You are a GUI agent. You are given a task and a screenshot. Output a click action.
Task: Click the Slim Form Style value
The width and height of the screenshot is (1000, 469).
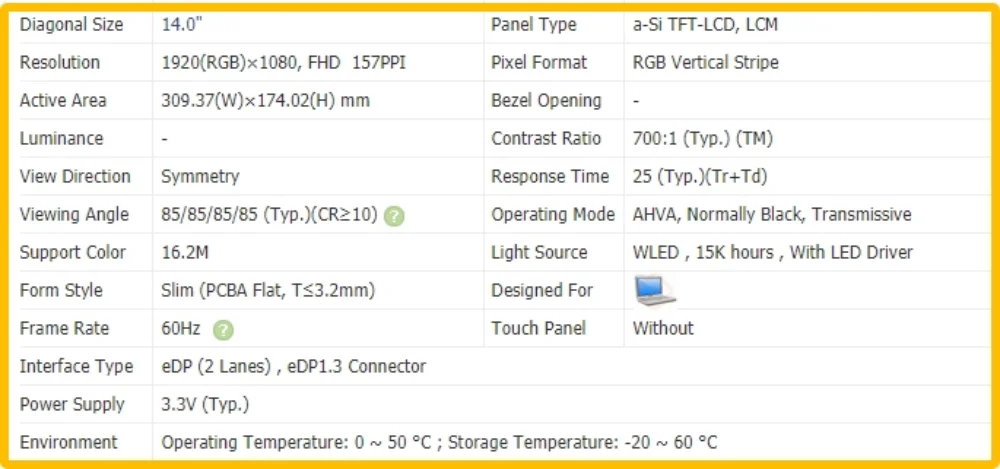click(268, 290)
